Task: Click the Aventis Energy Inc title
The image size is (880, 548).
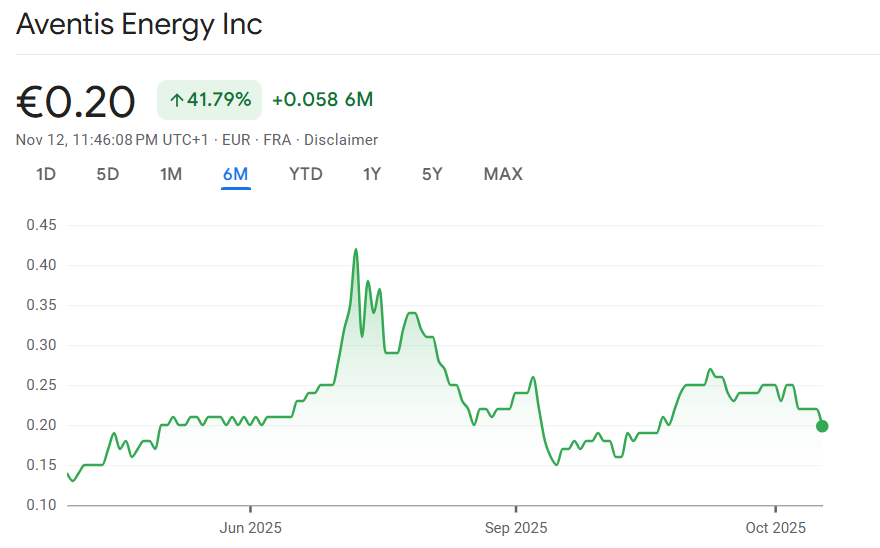Action: click(x=139, y=24)
